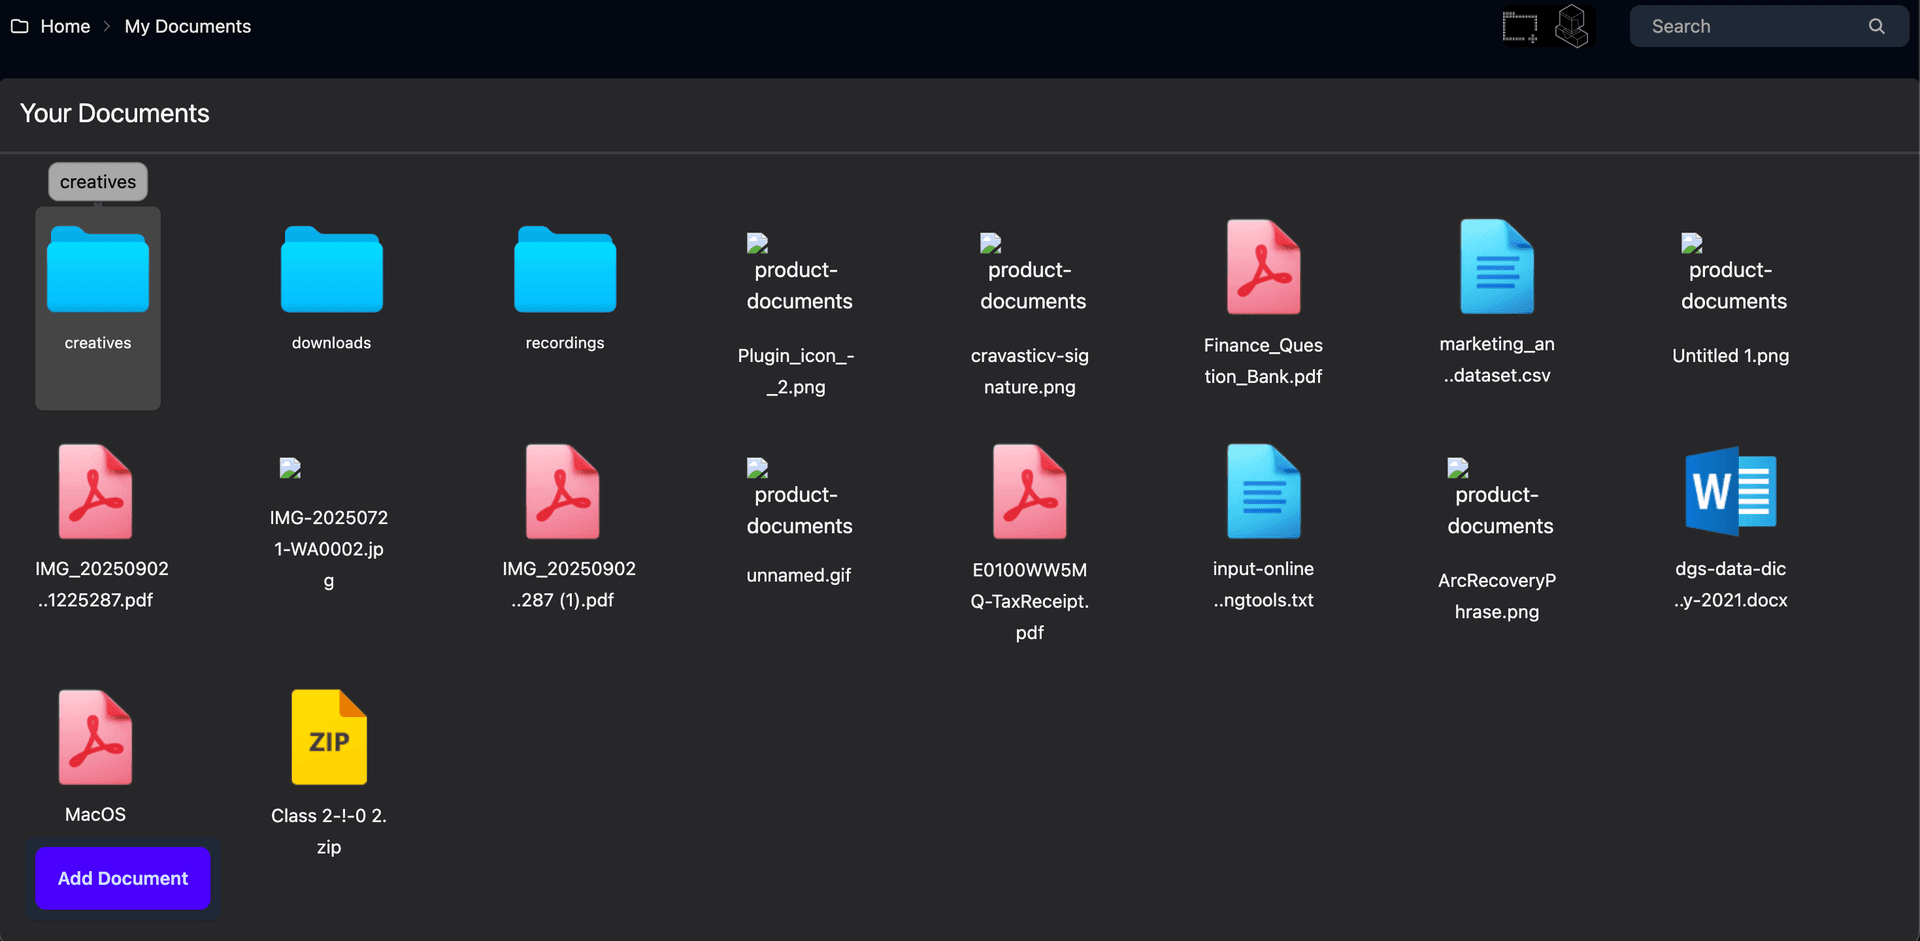The image size is (1920, 941).
Task: Click the magnifier search icon
Action: pos(1877,26)
